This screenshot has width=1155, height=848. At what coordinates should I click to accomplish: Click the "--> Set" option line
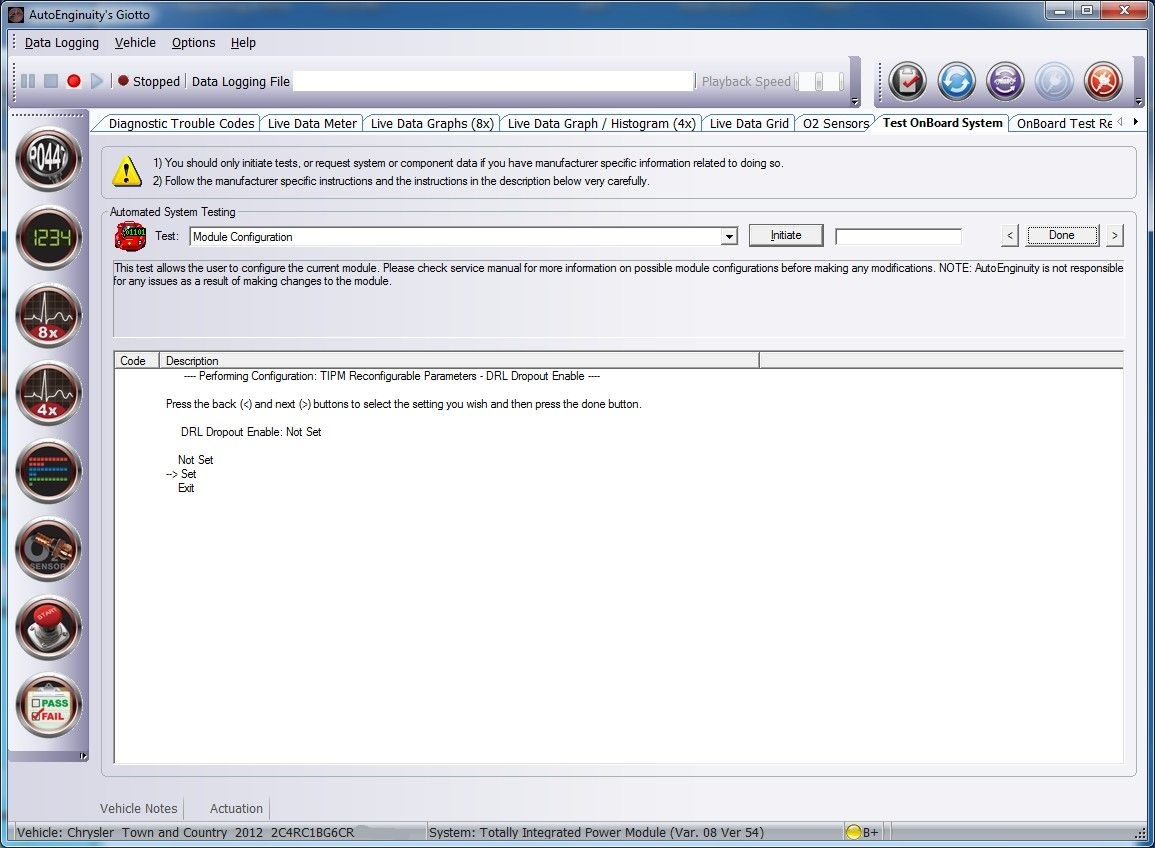[181, 474]
